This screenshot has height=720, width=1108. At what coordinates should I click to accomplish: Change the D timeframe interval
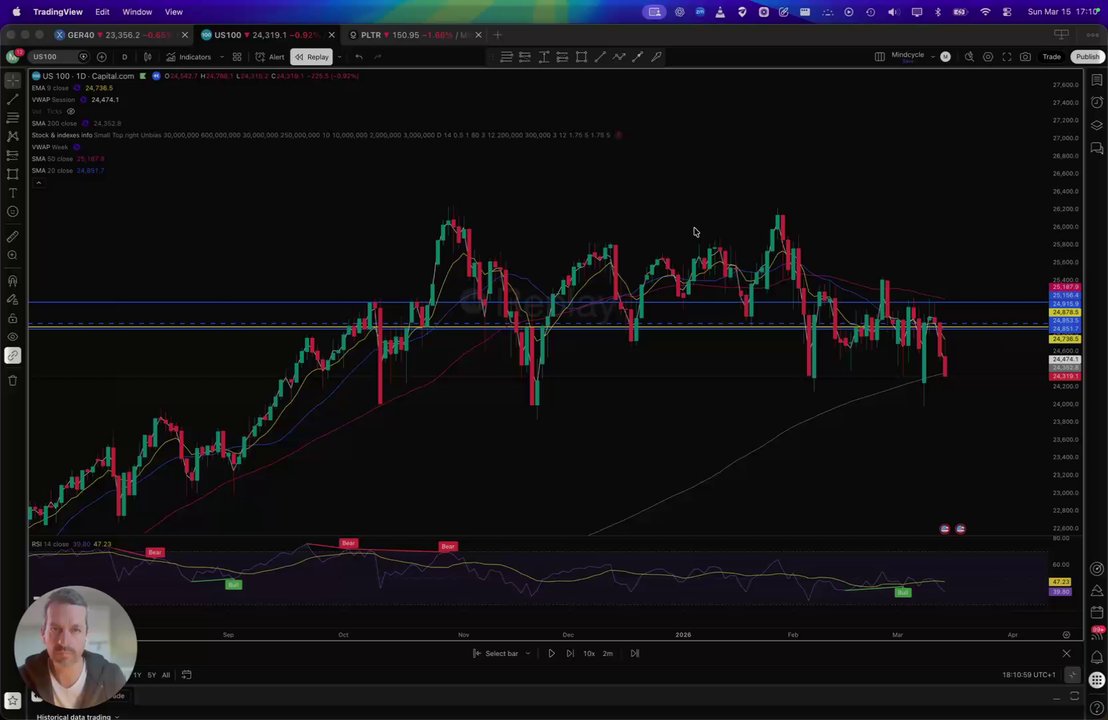124,57
